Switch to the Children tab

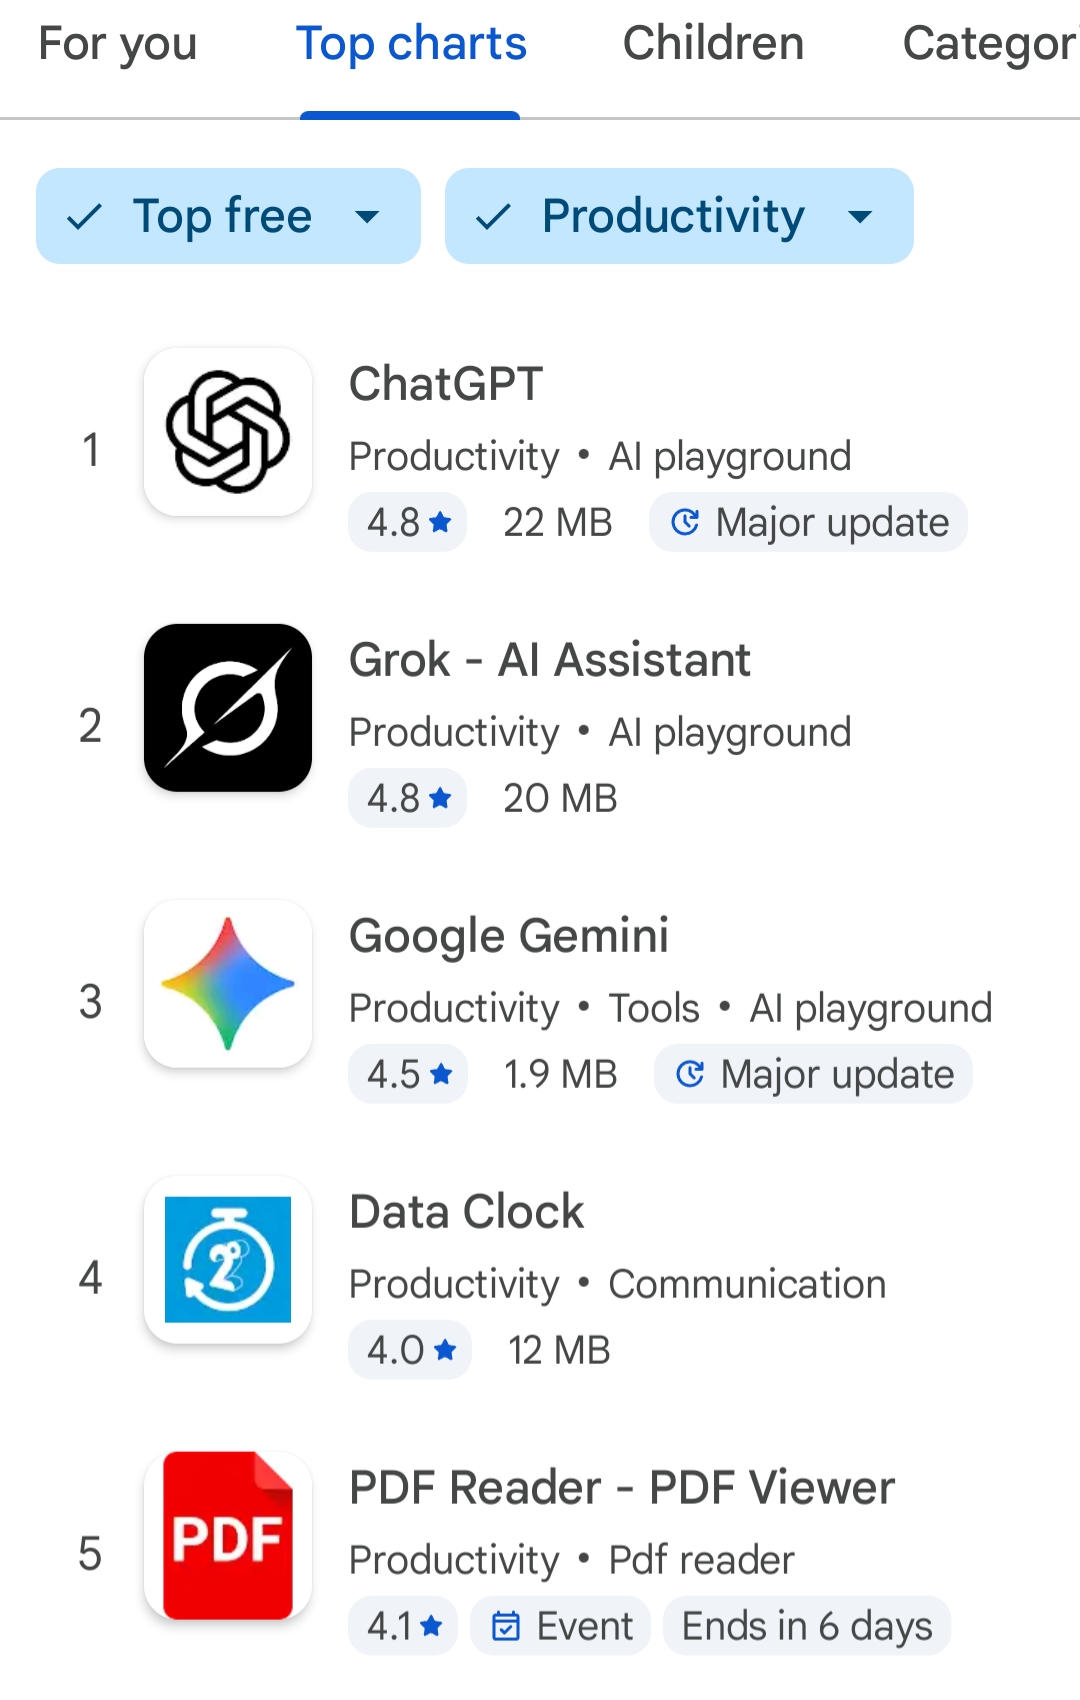pyautogui.click(x=713, y=44)
